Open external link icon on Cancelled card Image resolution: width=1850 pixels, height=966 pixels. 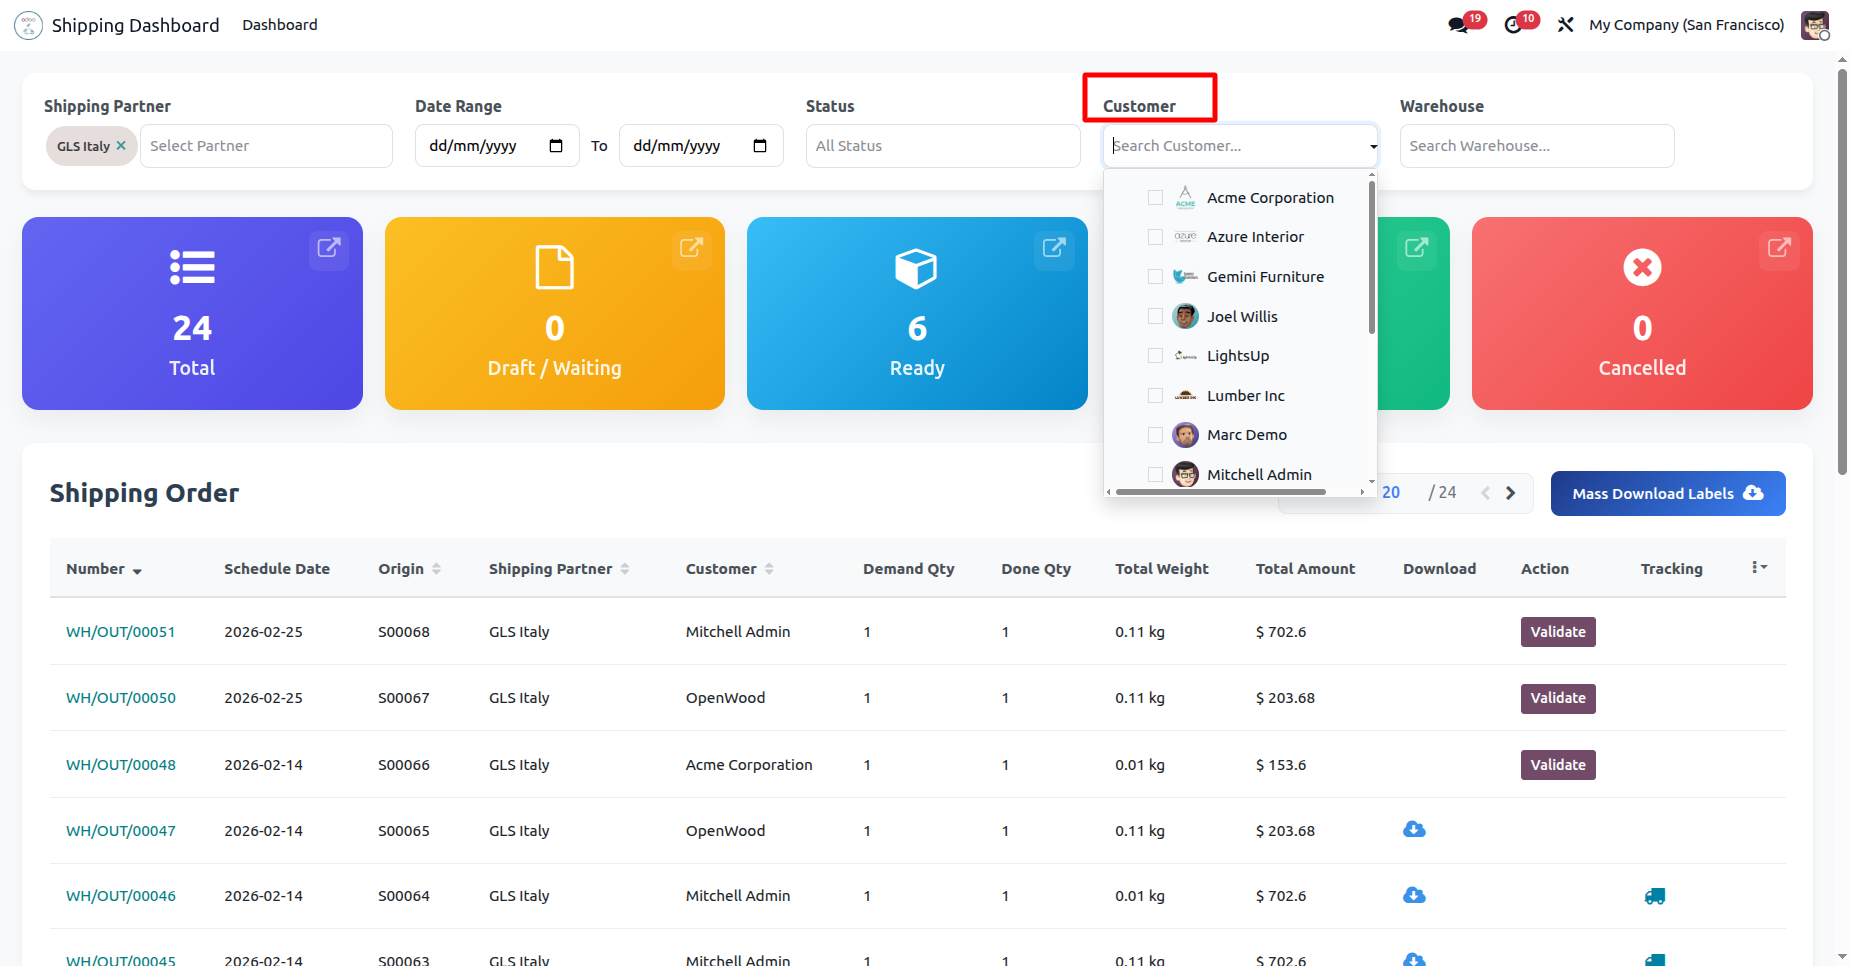point(1779,247)
